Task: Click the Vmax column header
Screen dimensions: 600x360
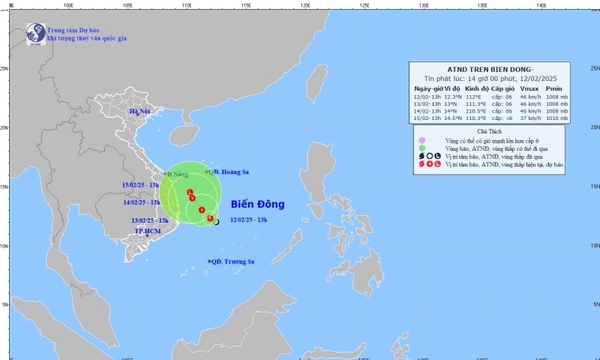Action: [x=529, y=89]
